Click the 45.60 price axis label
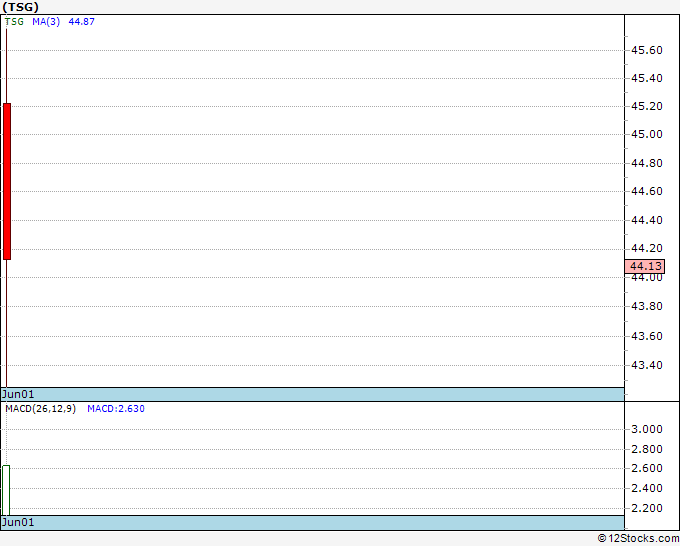 point(647,50)
